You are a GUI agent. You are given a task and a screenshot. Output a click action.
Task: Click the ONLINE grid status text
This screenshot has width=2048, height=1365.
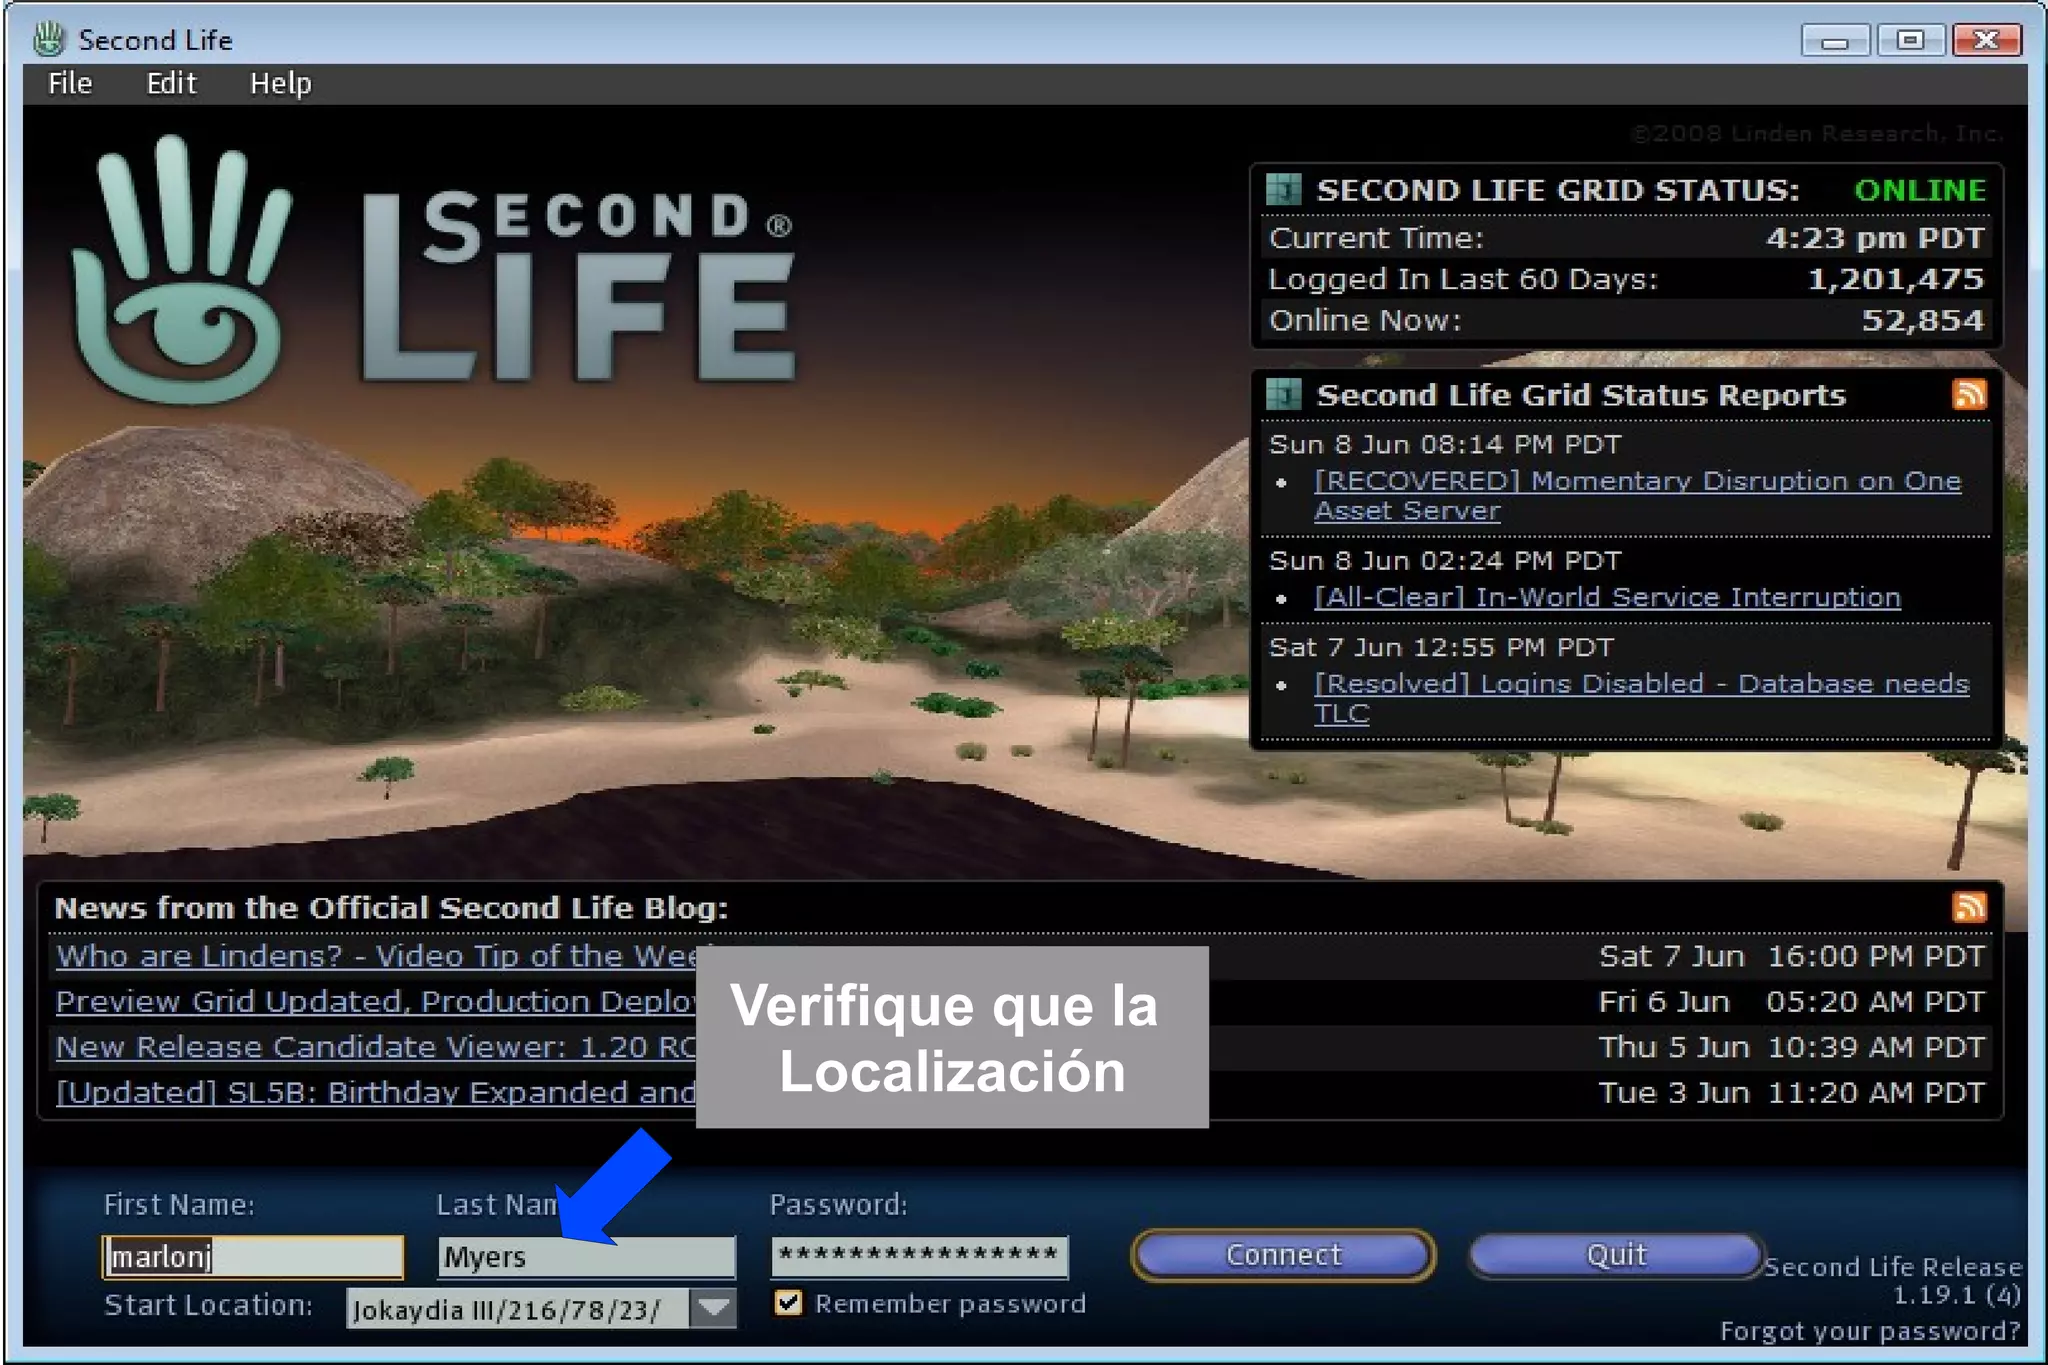coord(1920,190)
